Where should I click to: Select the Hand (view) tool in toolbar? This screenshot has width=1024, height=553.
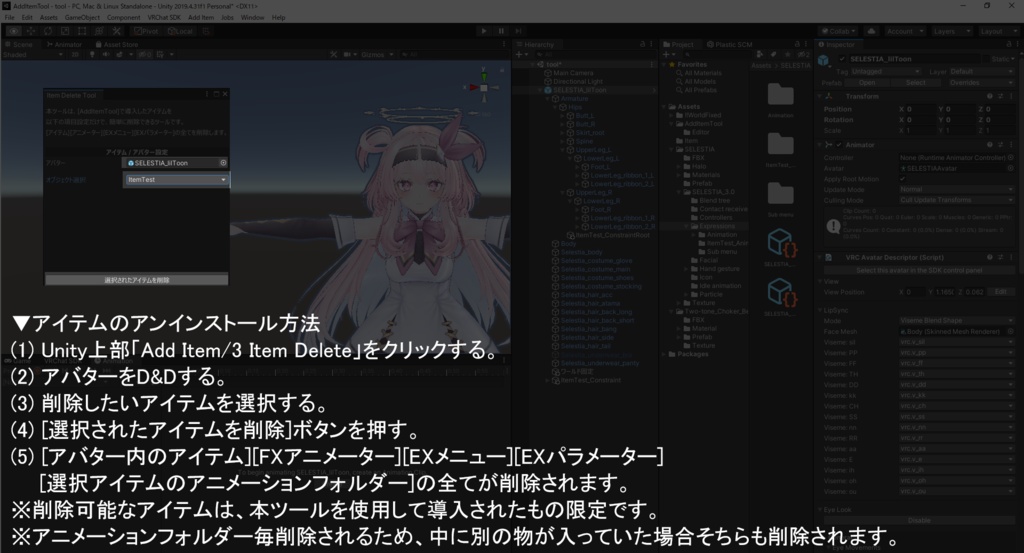(14, 31)
